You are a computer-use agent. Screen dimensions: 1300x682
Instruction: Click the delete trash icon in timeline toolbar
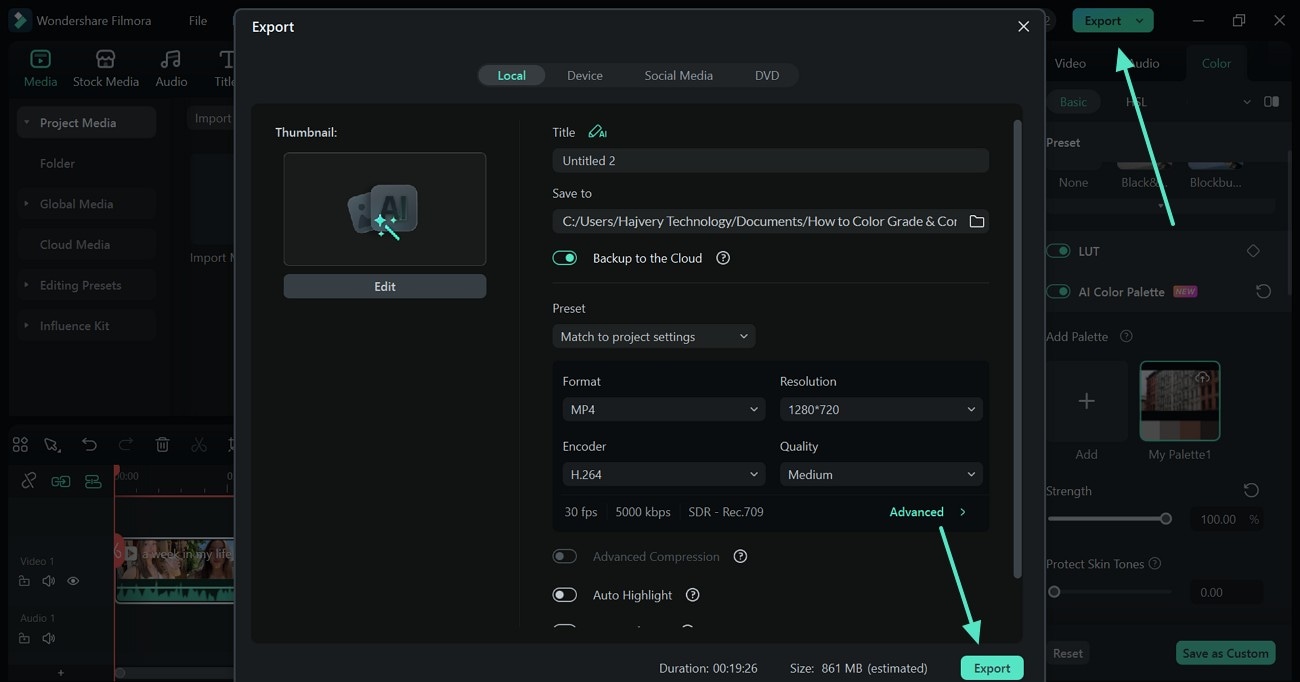click(x=162, y=445)
